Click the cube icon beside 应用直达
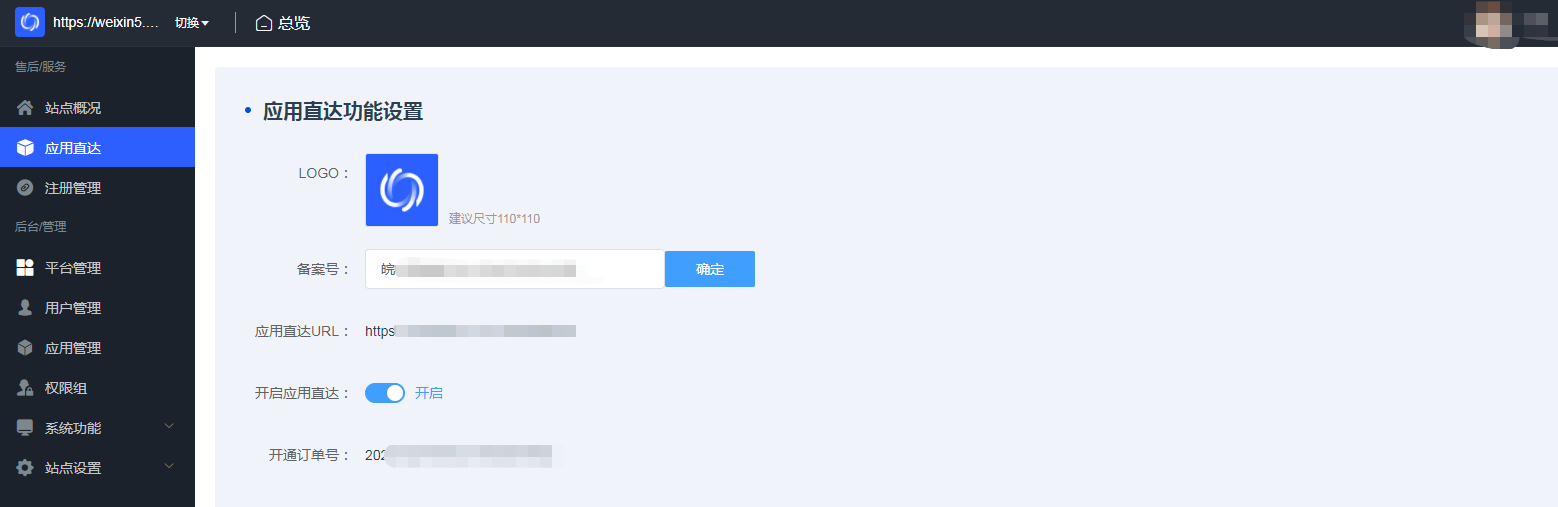Screen dimensions: 1558x507 click(x=25, y=147)
